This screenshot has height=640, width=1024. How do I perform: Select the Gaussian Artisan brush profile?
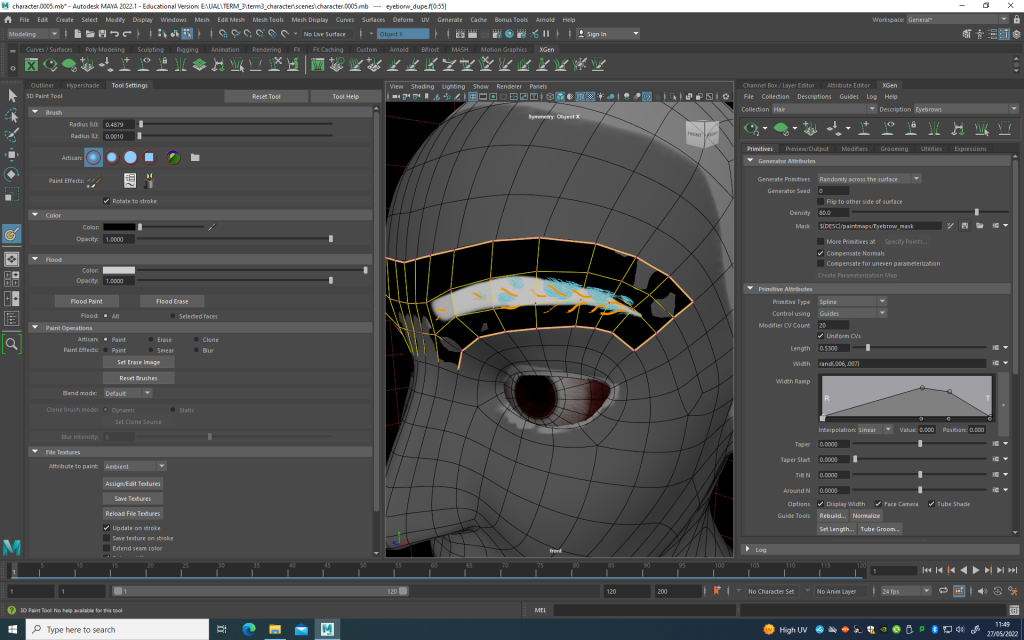93,157
